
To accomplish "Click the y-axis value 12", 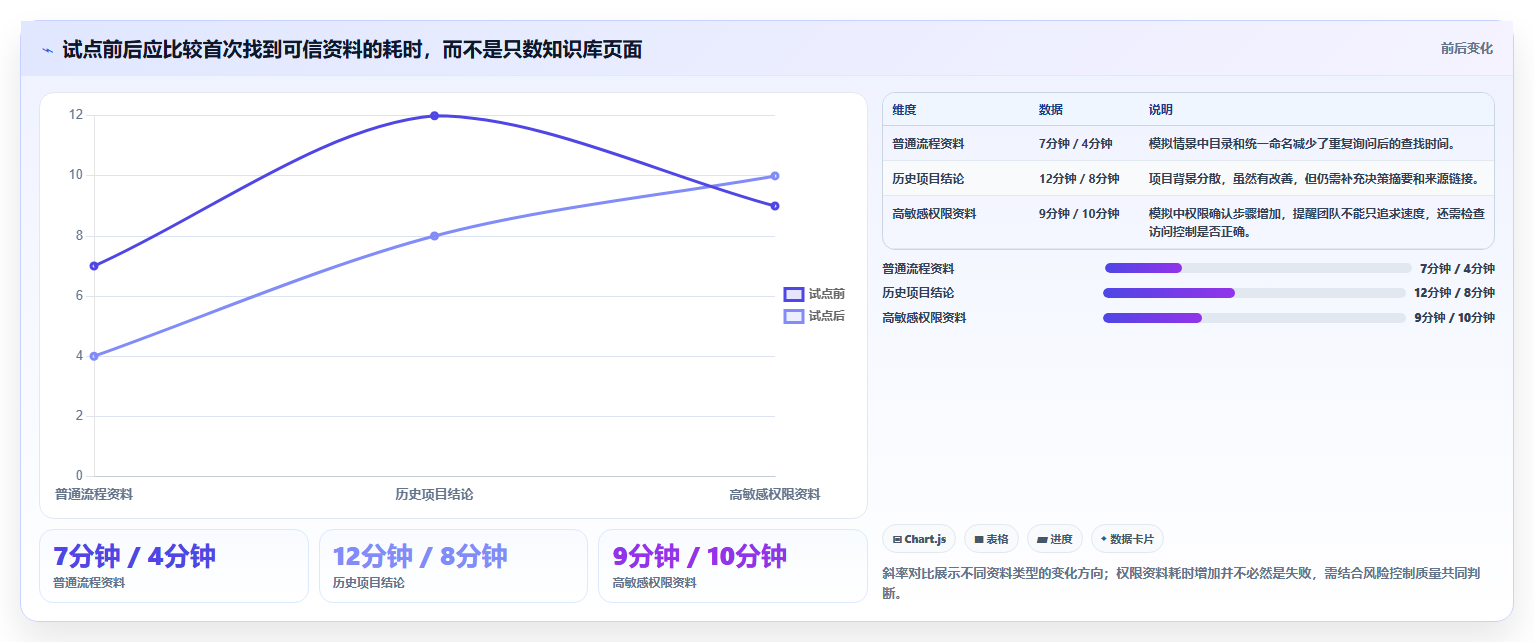I will (x=76, y=115).
